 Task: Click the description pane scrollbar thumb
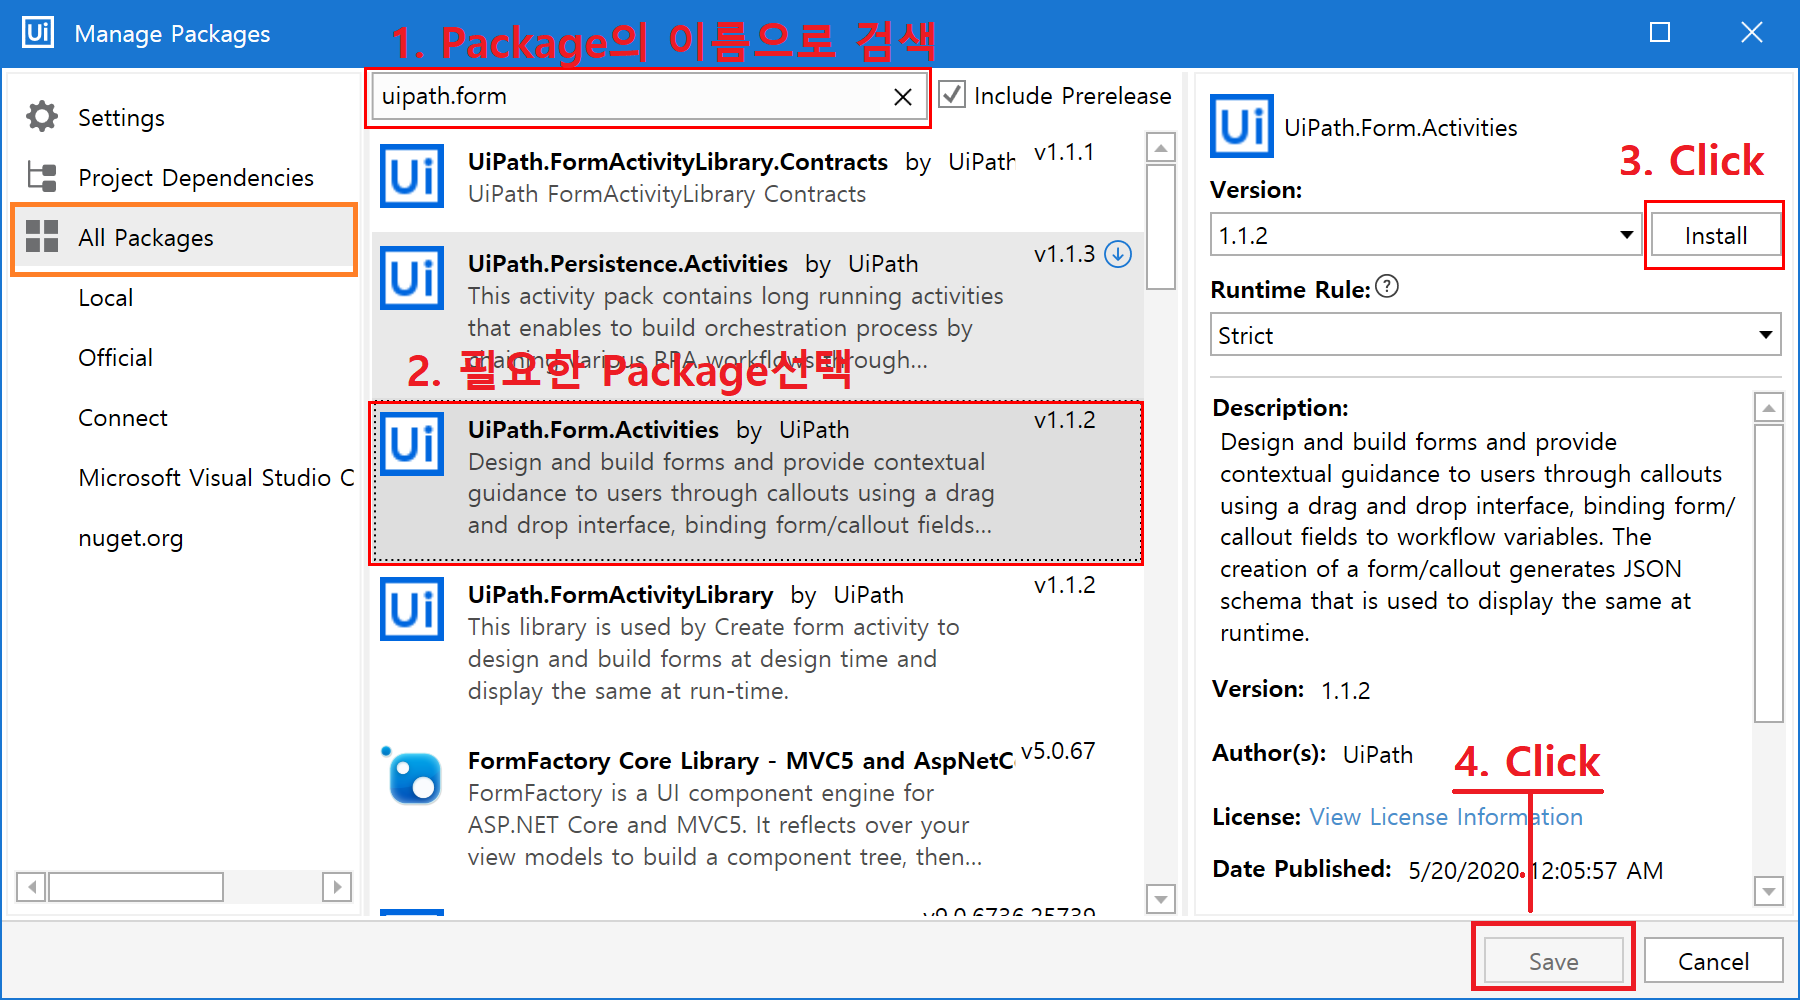(x=1769, y=573)
